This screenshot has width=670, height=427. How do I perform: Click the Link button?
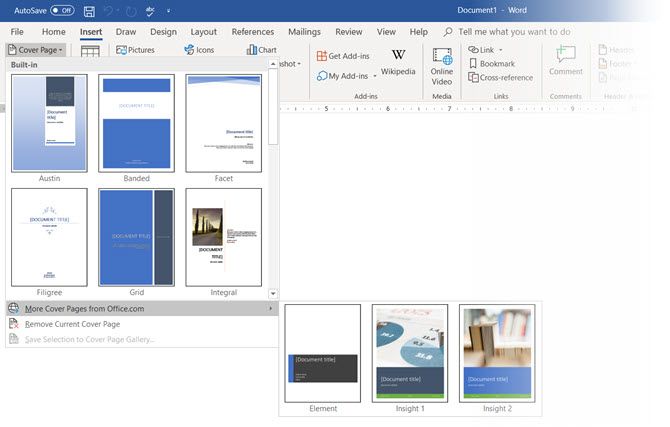pyautogui.click(x=482, y=50)
